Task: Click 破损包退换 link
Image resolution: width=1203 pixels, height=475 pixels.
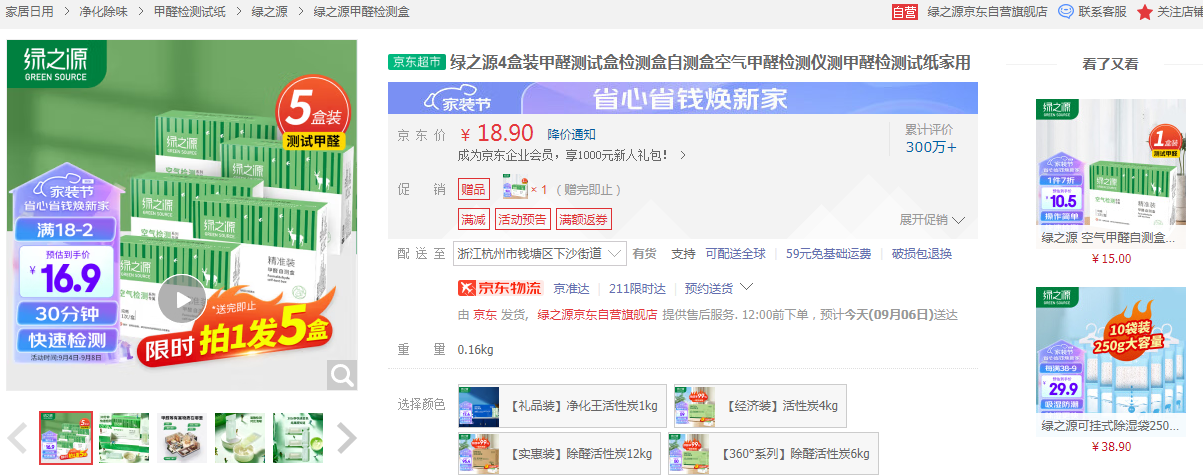Action: [922, 254]
